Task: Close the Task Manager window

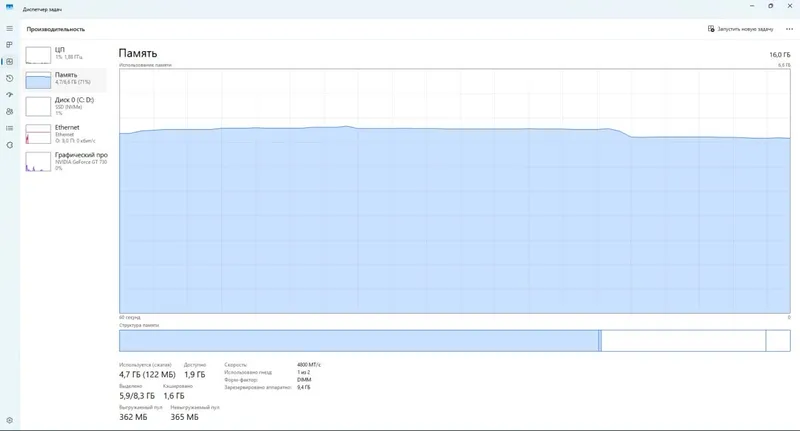Action: [790, 6]
